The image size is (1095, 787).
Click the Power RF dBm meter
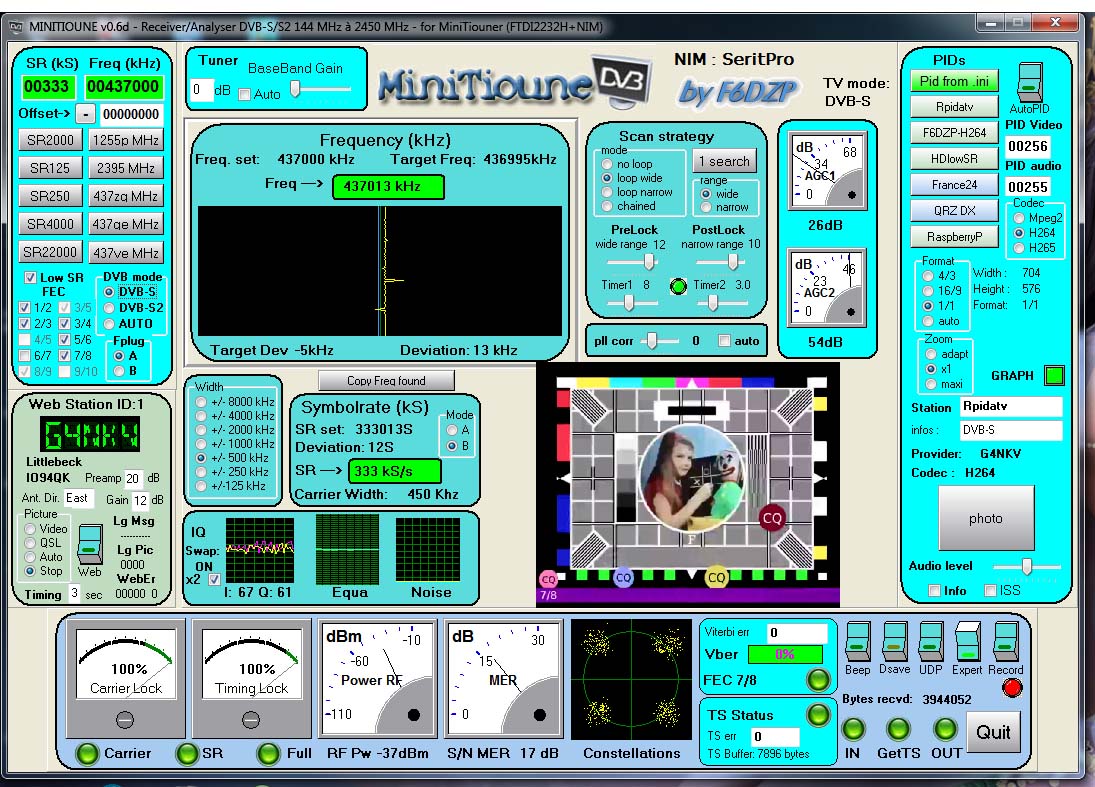(377, 678)
